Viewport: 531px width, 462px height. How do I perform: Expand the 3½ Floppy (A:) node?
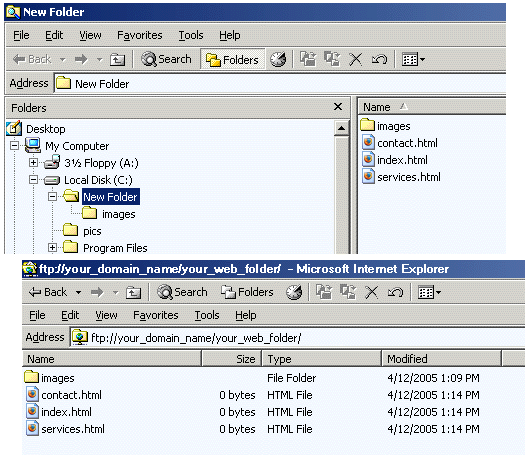click(x=33, y=163)
